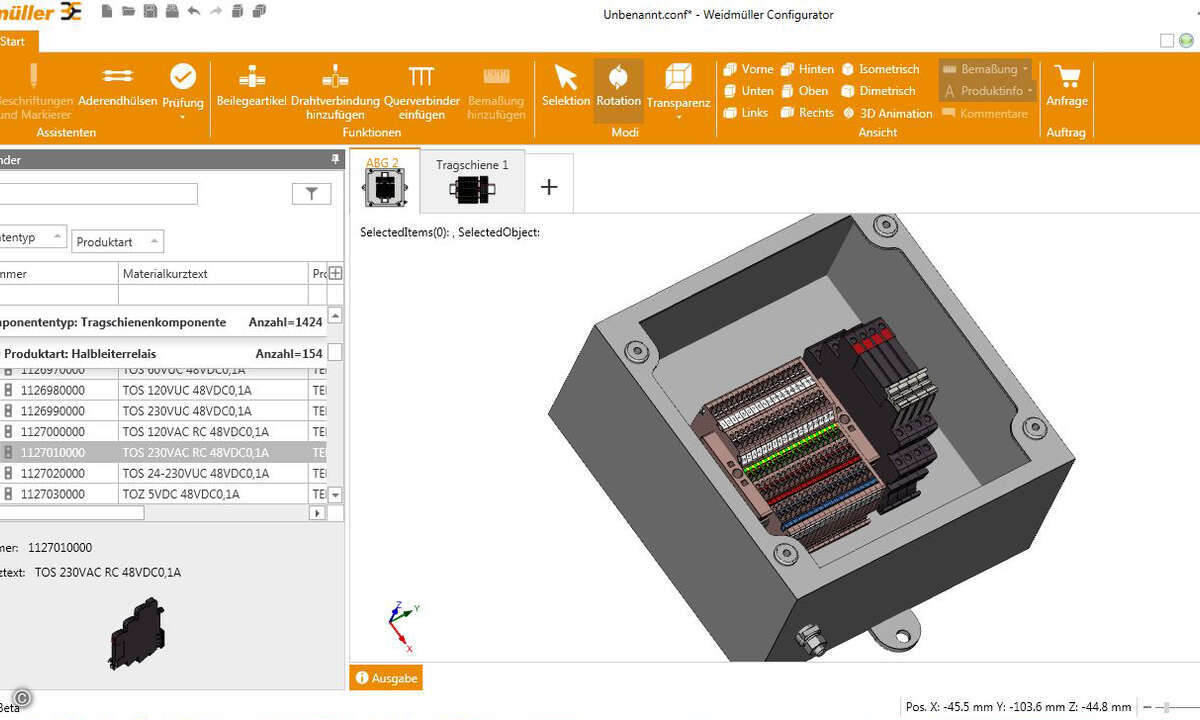Select row 1126980000 TOS 120VUC
Viewport: 1200px width, 720px height.
[163, 390]
